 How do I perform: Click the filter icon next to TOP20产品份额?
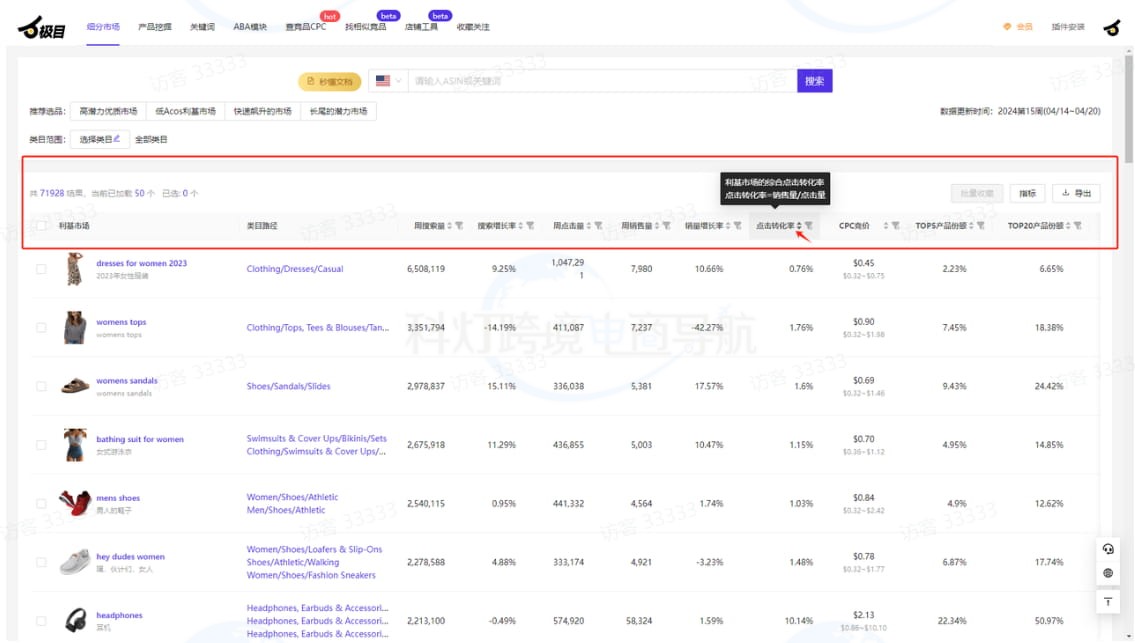1078,226
